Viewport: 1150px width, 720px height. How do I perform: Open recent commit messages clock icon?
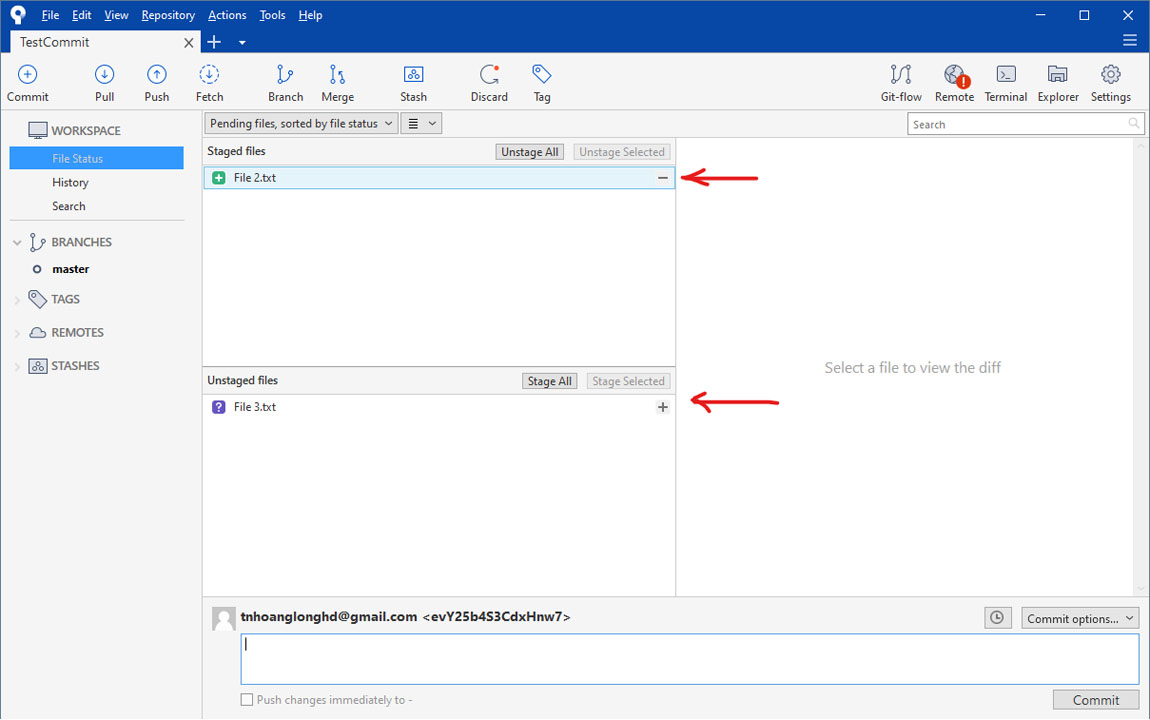pyautogui.click(x=997, y=618)
